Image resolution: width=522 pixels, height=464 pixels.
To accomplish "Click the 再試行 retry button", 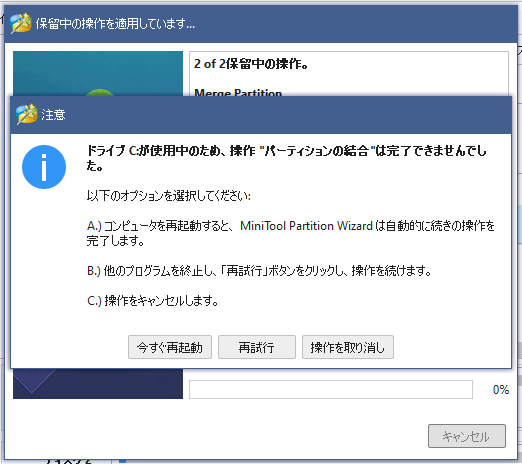I will [x=257, y=347].
